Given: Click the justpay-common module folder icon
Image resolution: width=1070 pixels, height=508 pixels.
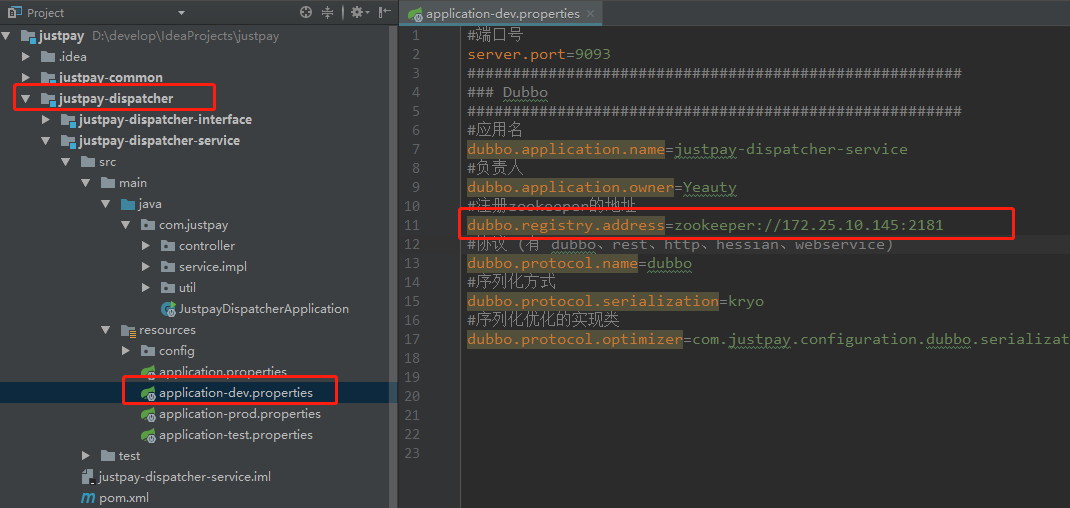Looking at the screenshot, I should [48, 78].
